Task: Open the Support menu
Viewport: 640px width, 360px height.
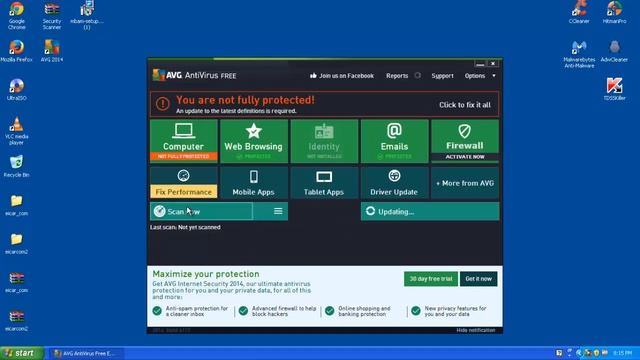Action: point(442,76)
